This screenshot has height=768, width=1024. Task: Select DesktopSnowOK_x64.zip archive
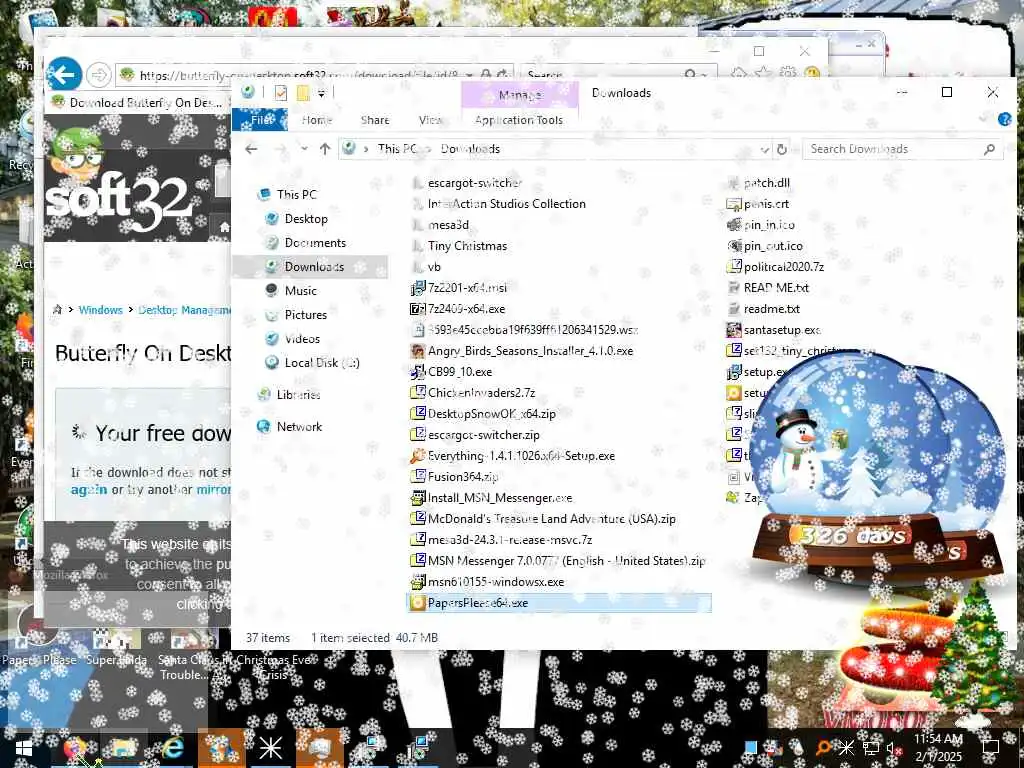pos(483,413)
